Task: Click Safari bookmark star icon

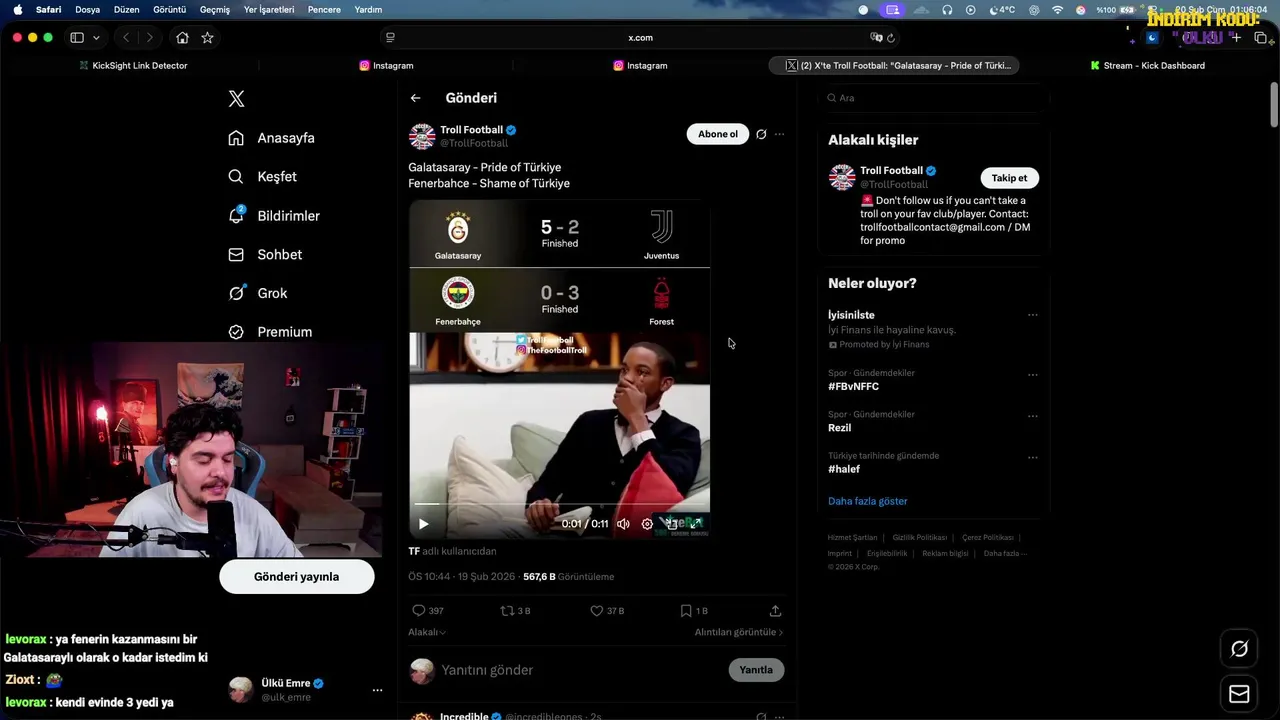Action: (x=207, y=38)
